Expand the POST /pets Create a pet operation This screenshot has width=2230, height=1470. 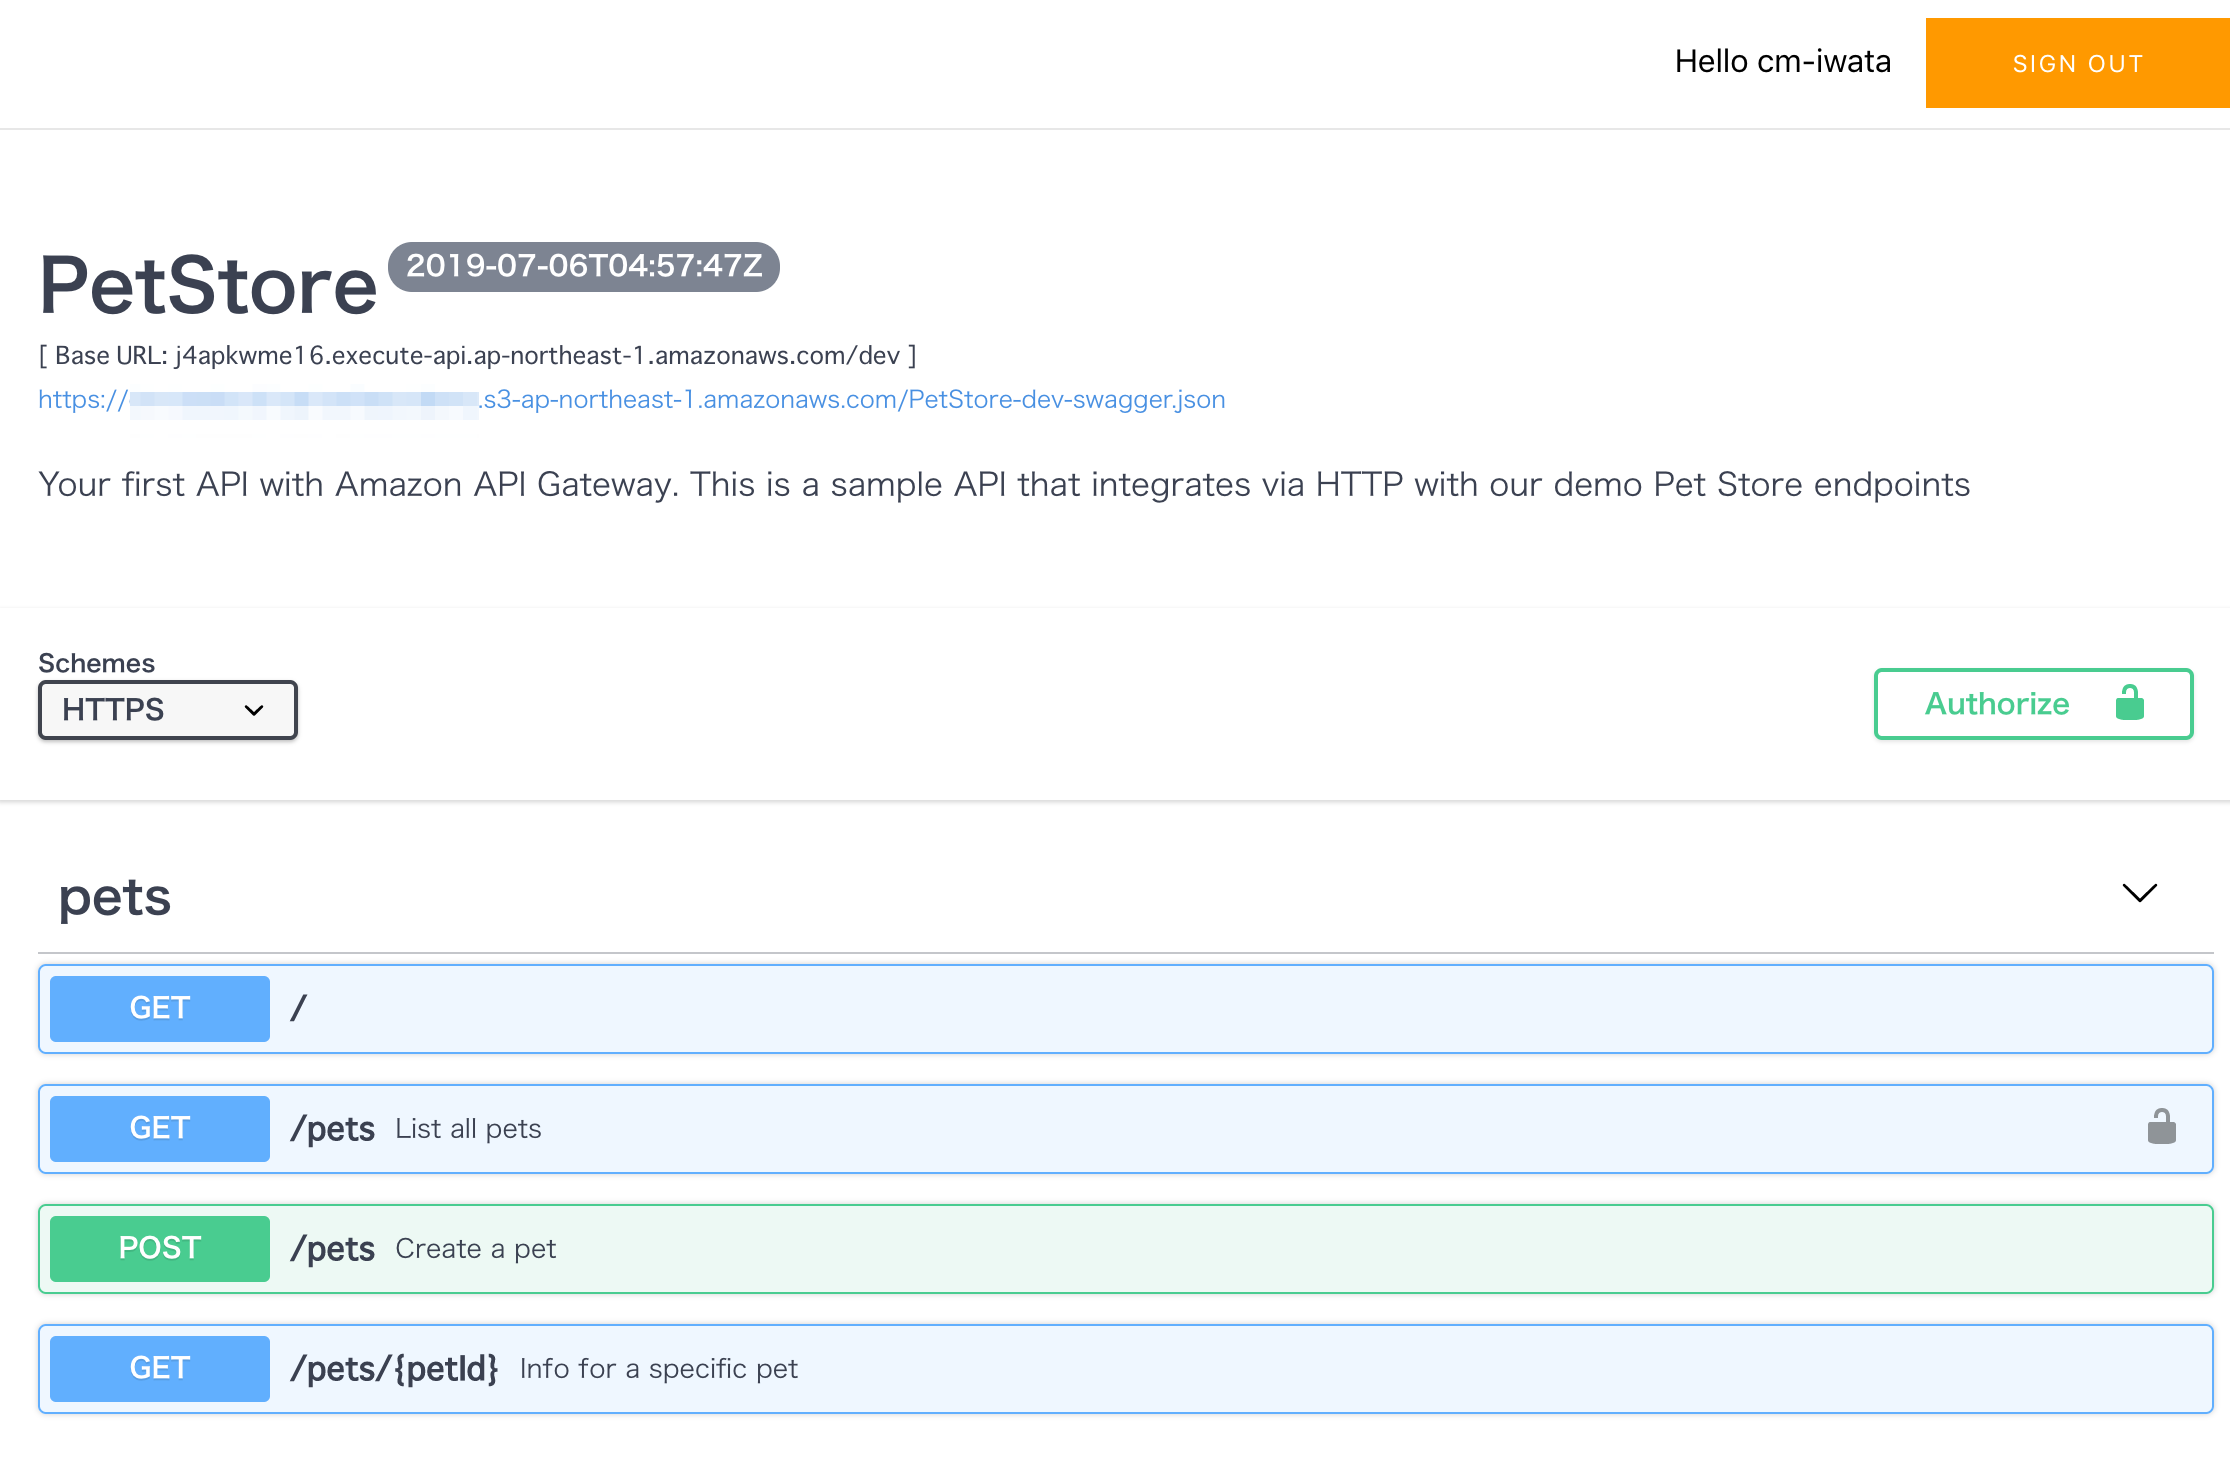tap(1100, 1248)
